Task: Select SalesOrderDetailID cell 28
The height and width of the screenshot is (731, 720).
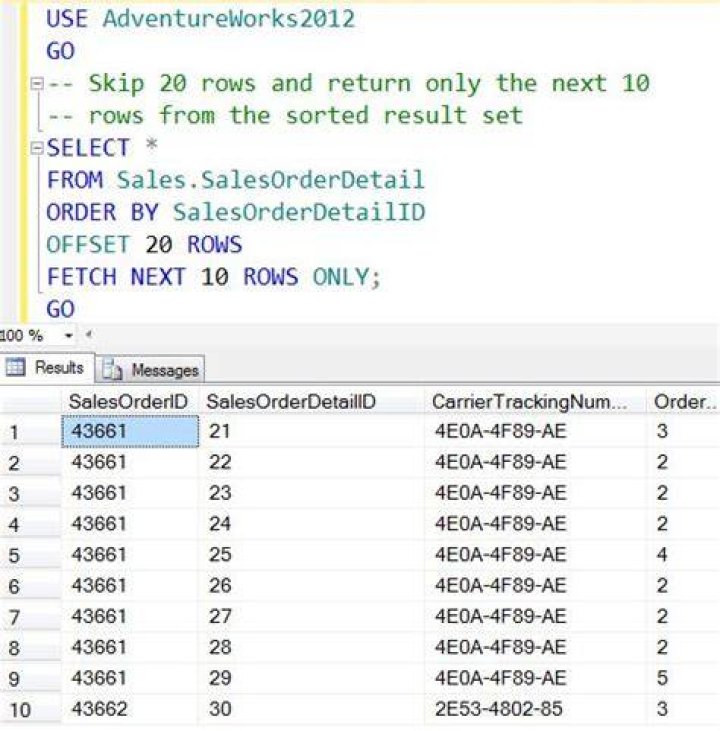Action: click(311, 647)
